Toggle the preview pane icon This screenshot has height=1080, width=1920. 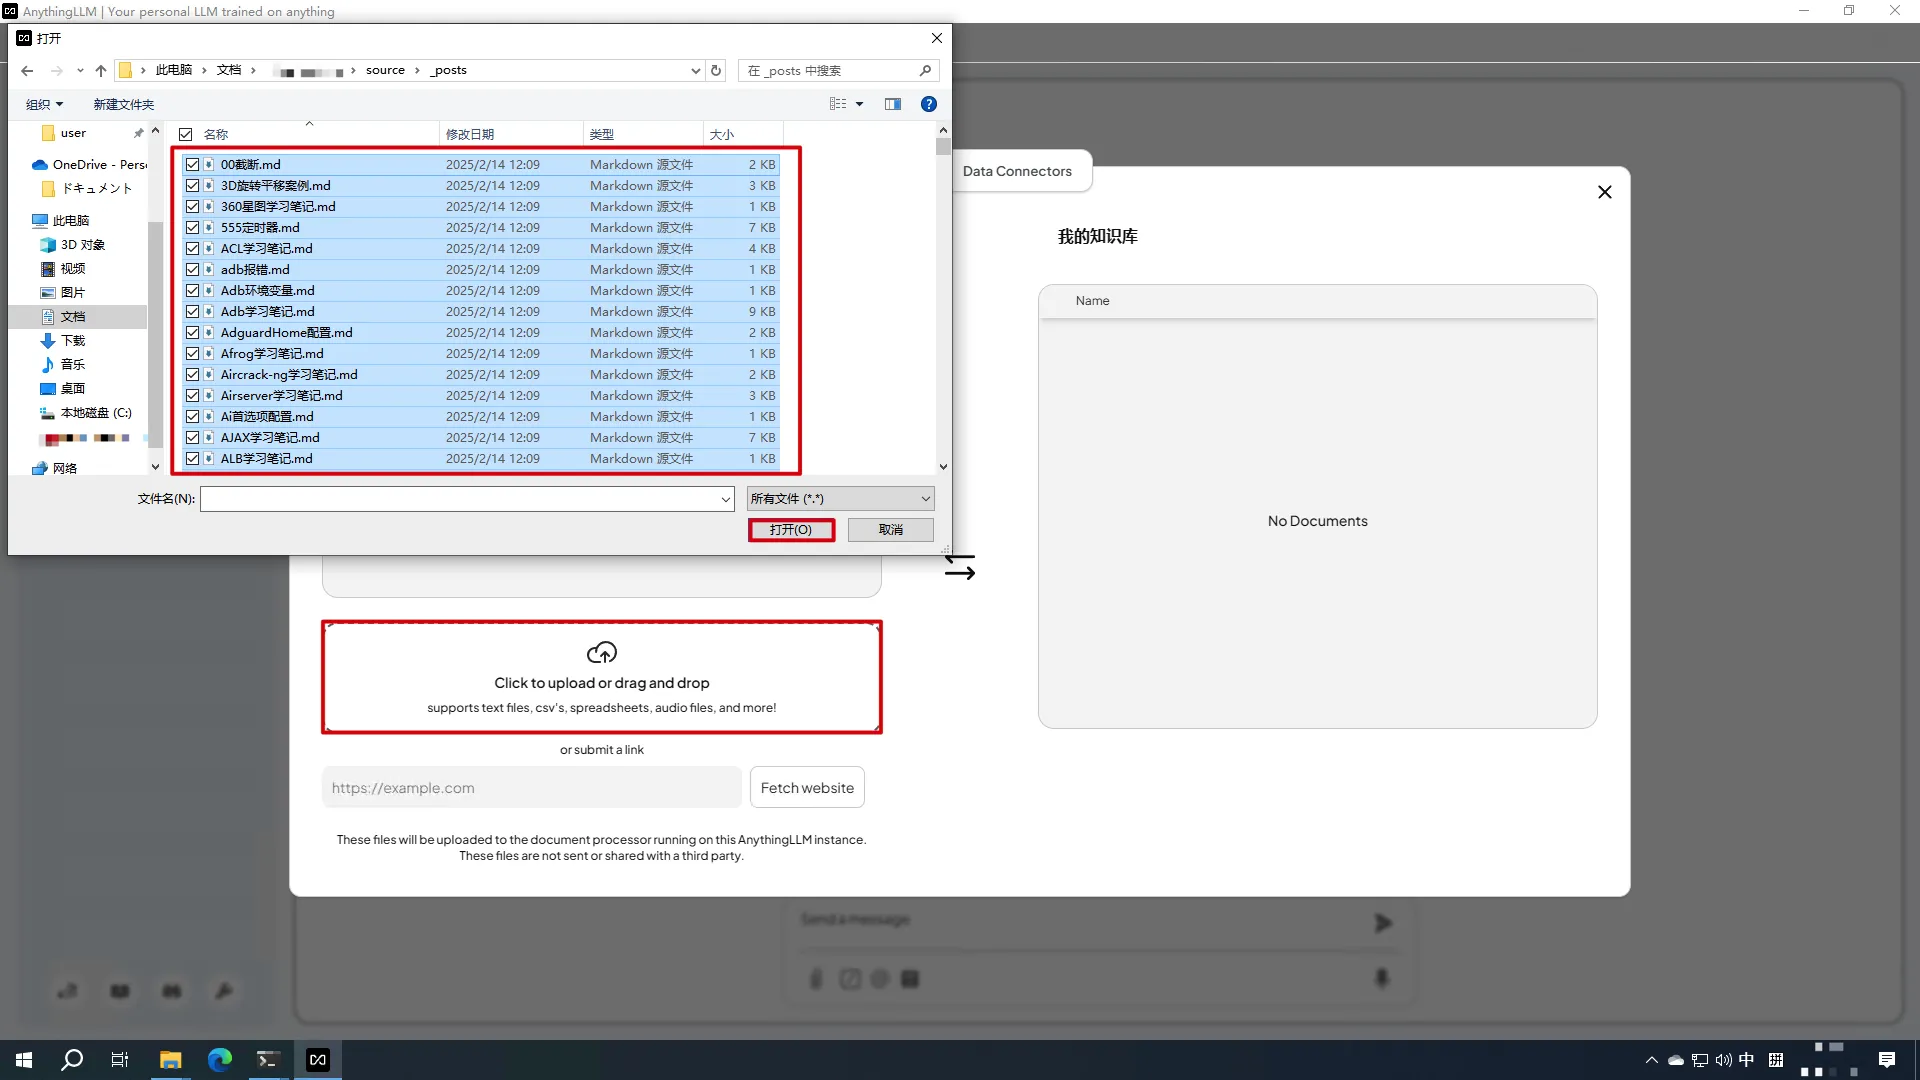point(893,104)
